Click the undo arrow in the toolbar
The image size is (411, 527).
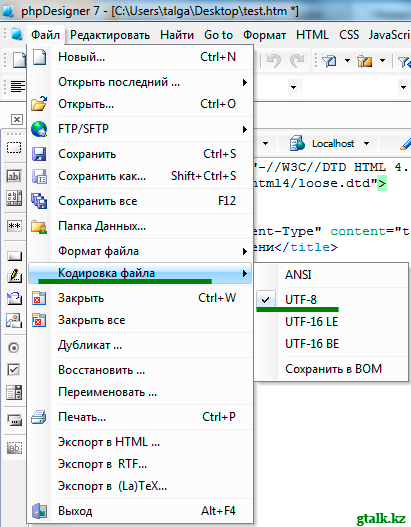pyautogui.click(x=274, y=61)
